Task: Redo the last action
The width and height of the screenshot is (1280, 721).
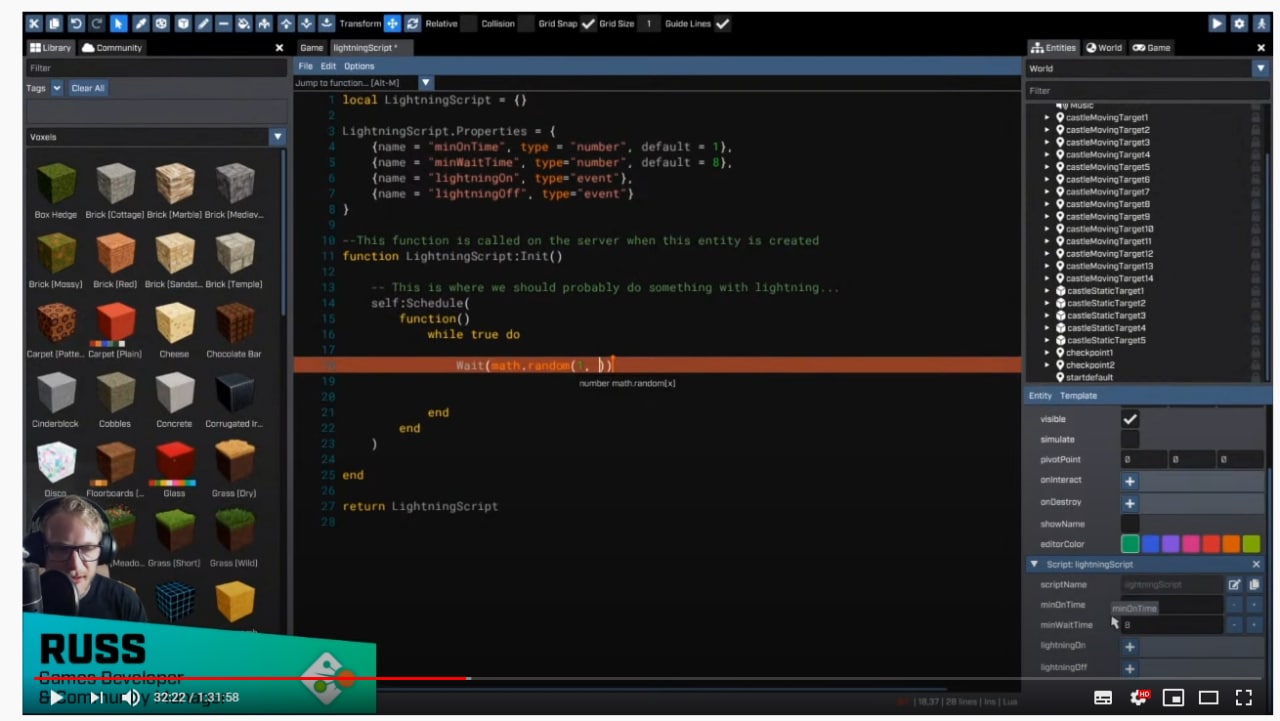Action: (97, 23)
